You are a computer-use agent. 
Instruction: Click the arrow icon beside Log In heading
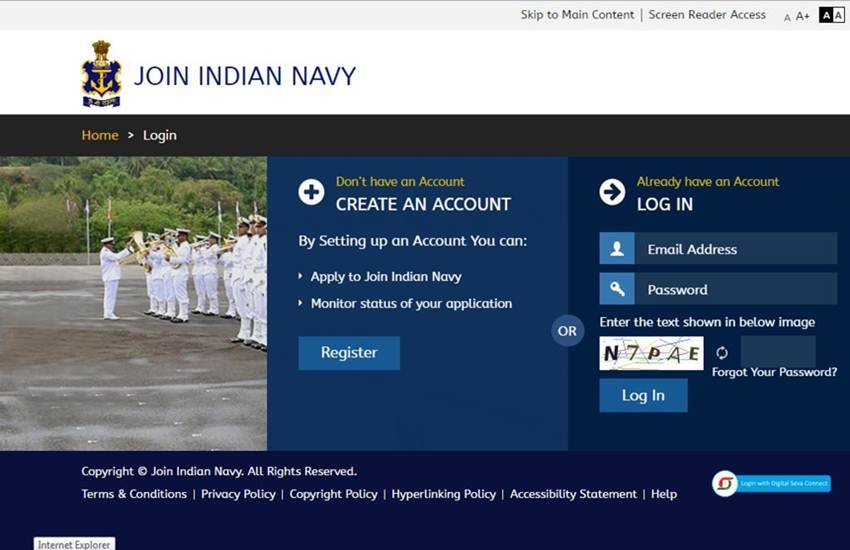(612, 192)
